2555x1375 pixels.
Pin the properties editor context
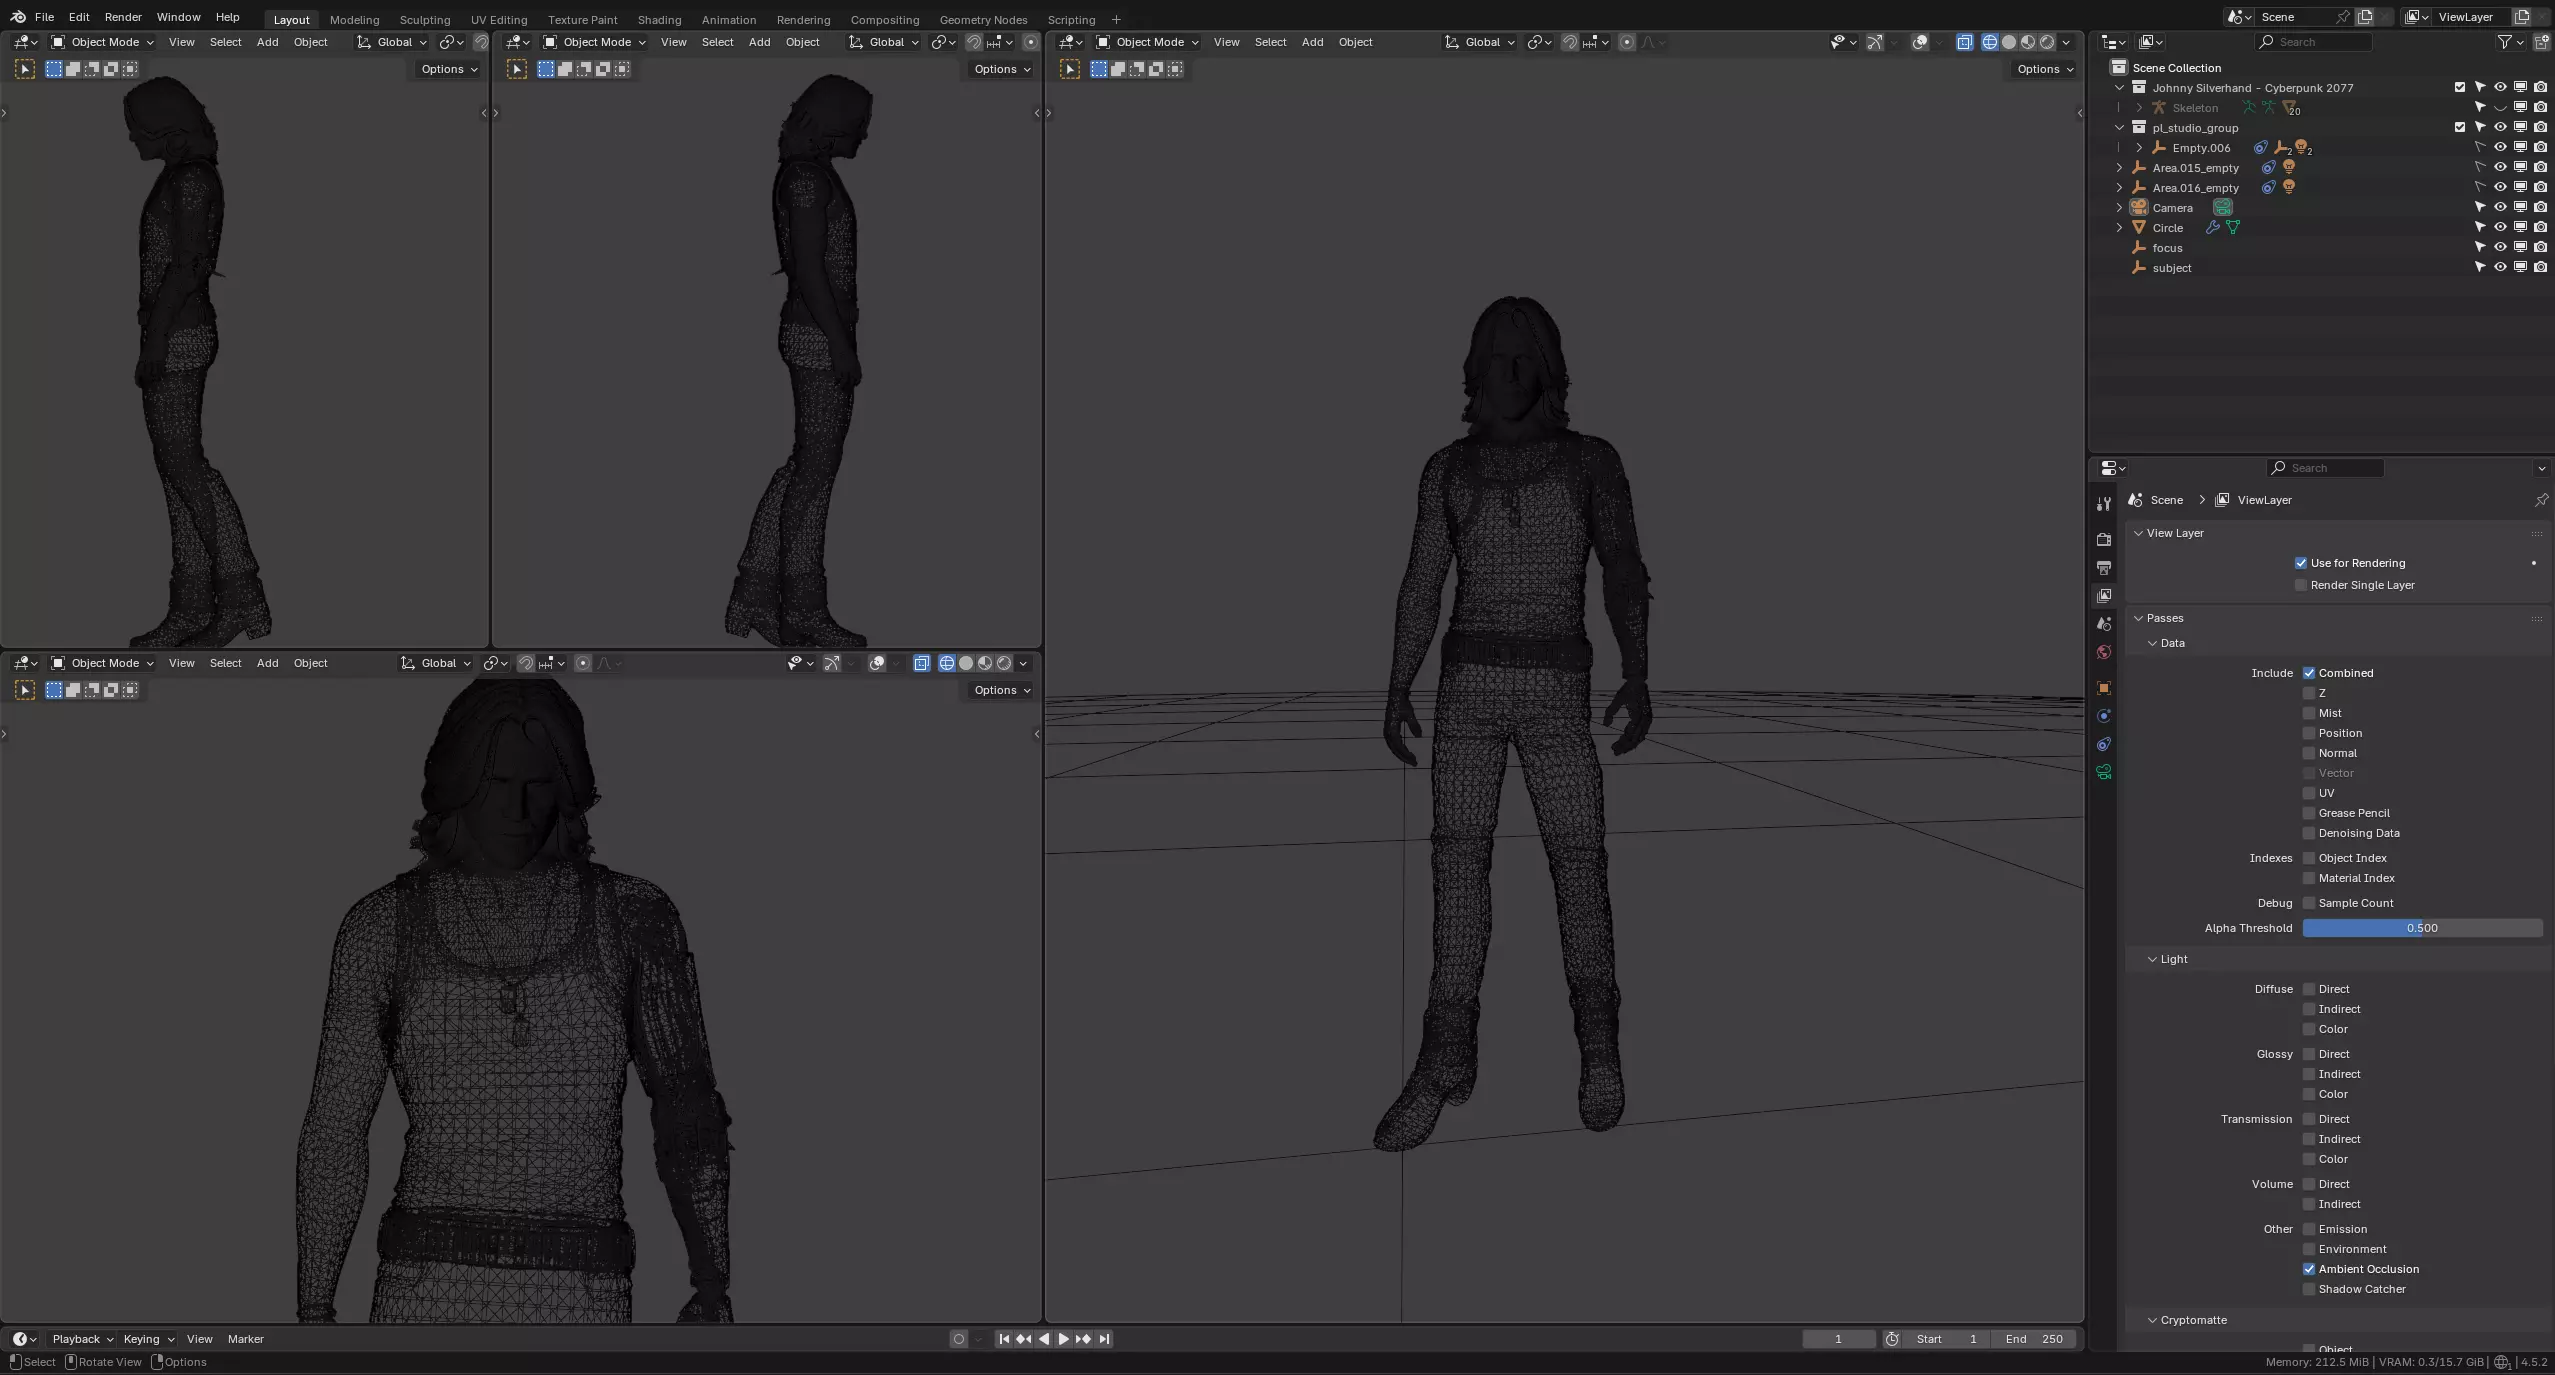2541,500
